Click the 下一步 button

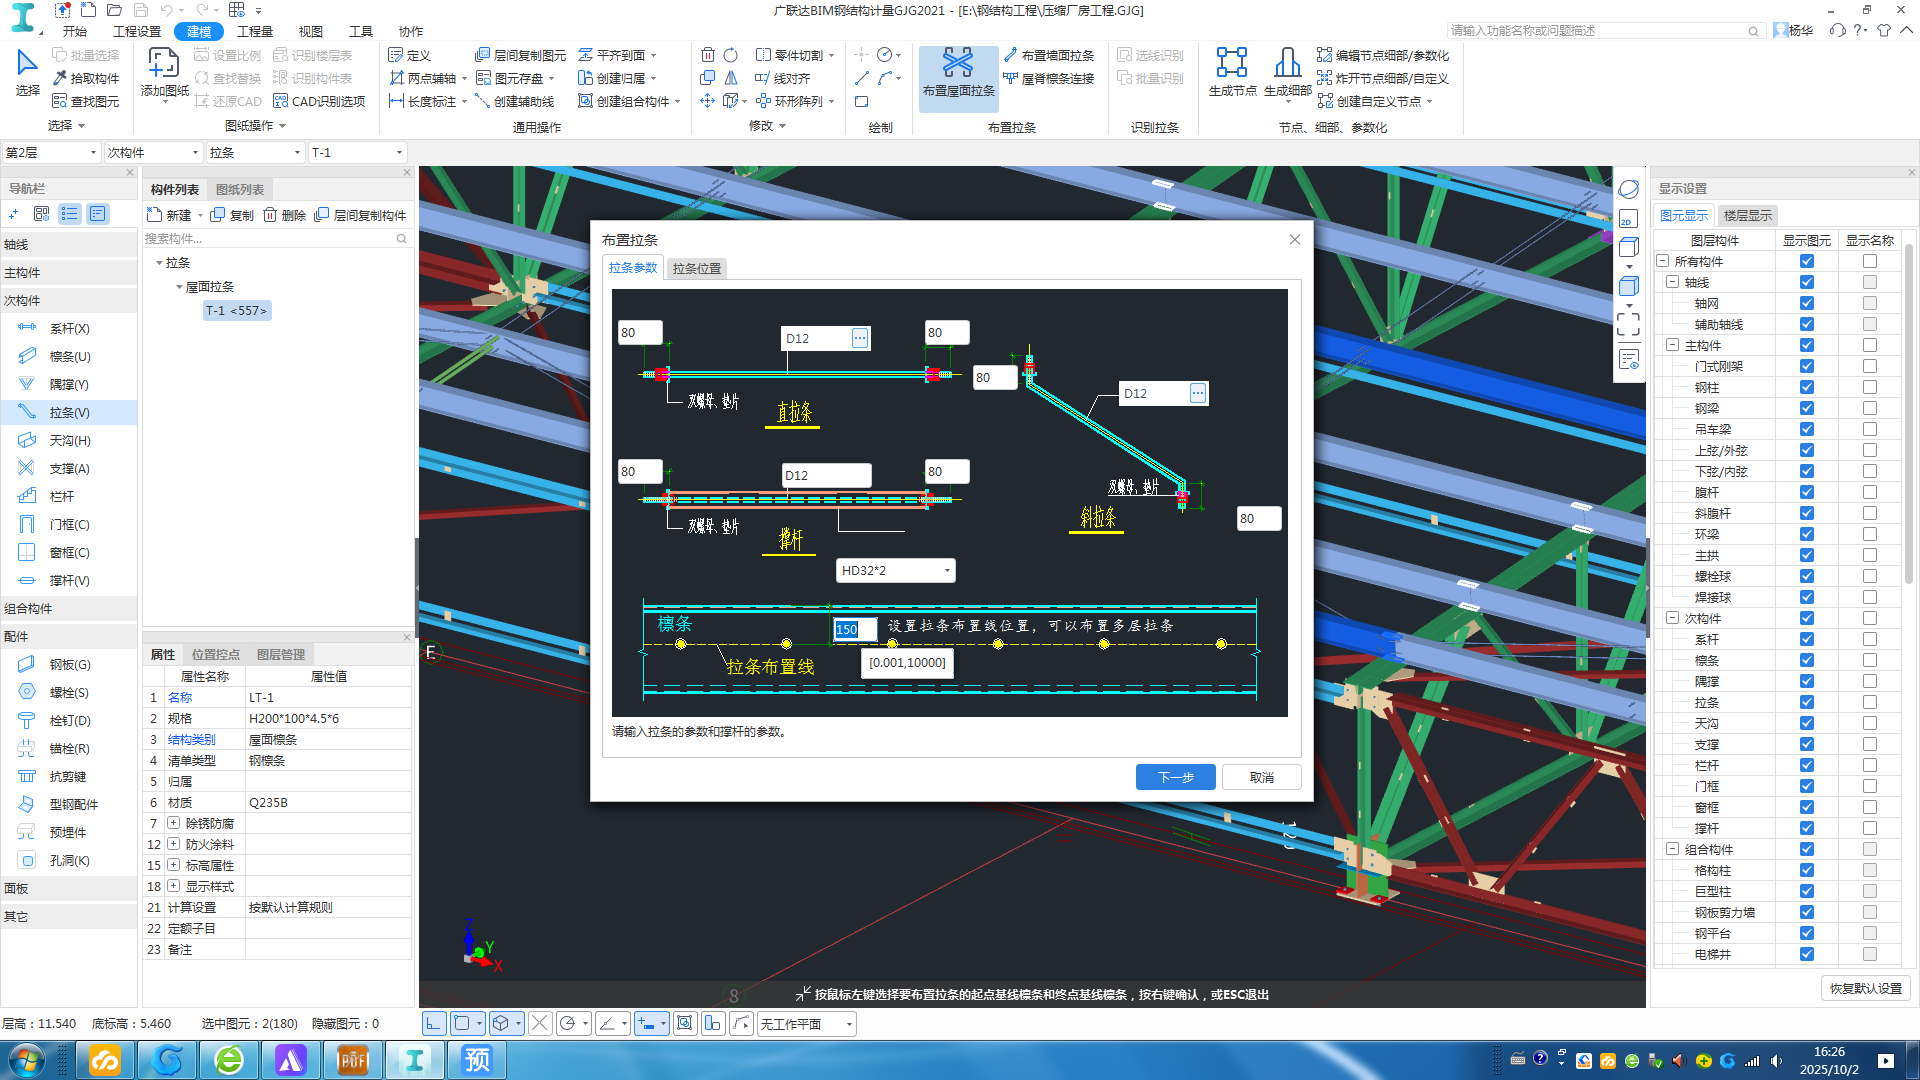(x=1175, y=777)
